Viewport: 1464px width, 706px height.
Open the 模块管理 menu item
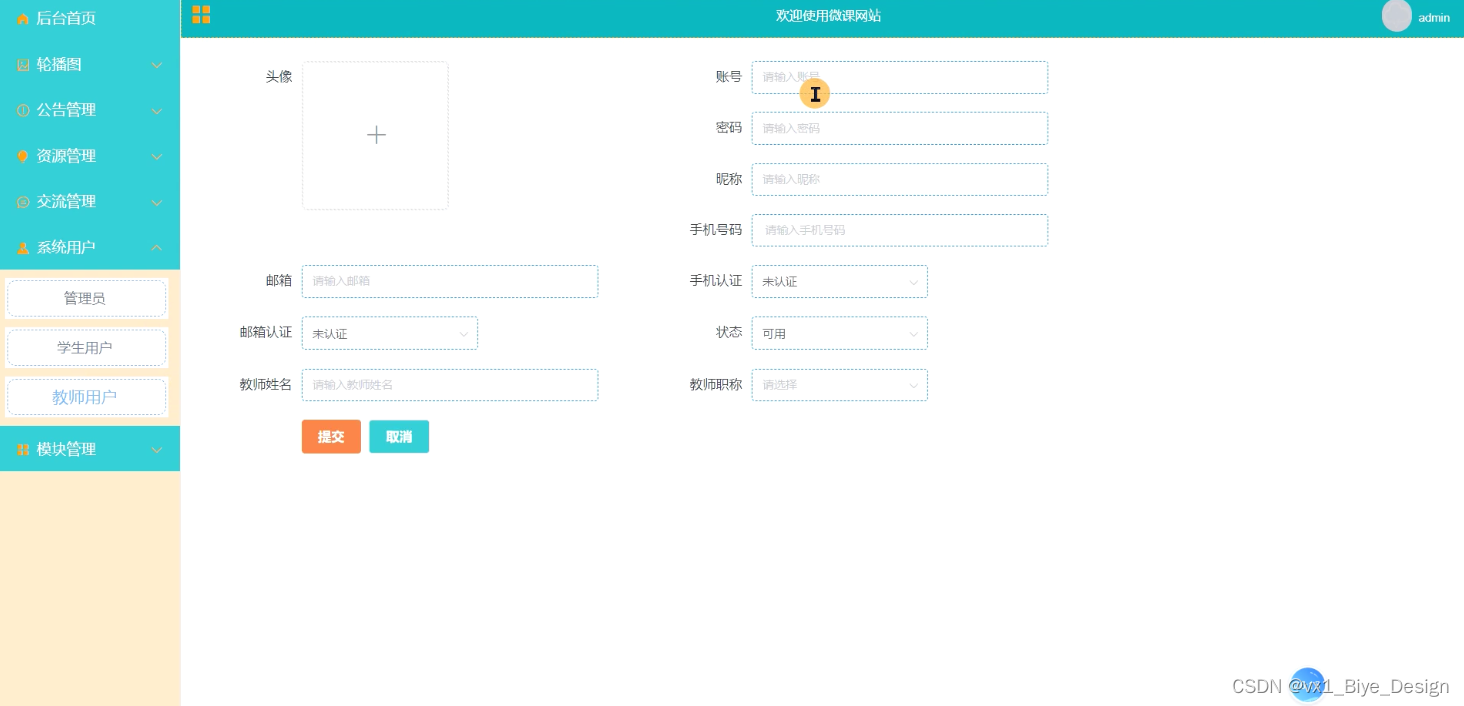coord(90,449)
